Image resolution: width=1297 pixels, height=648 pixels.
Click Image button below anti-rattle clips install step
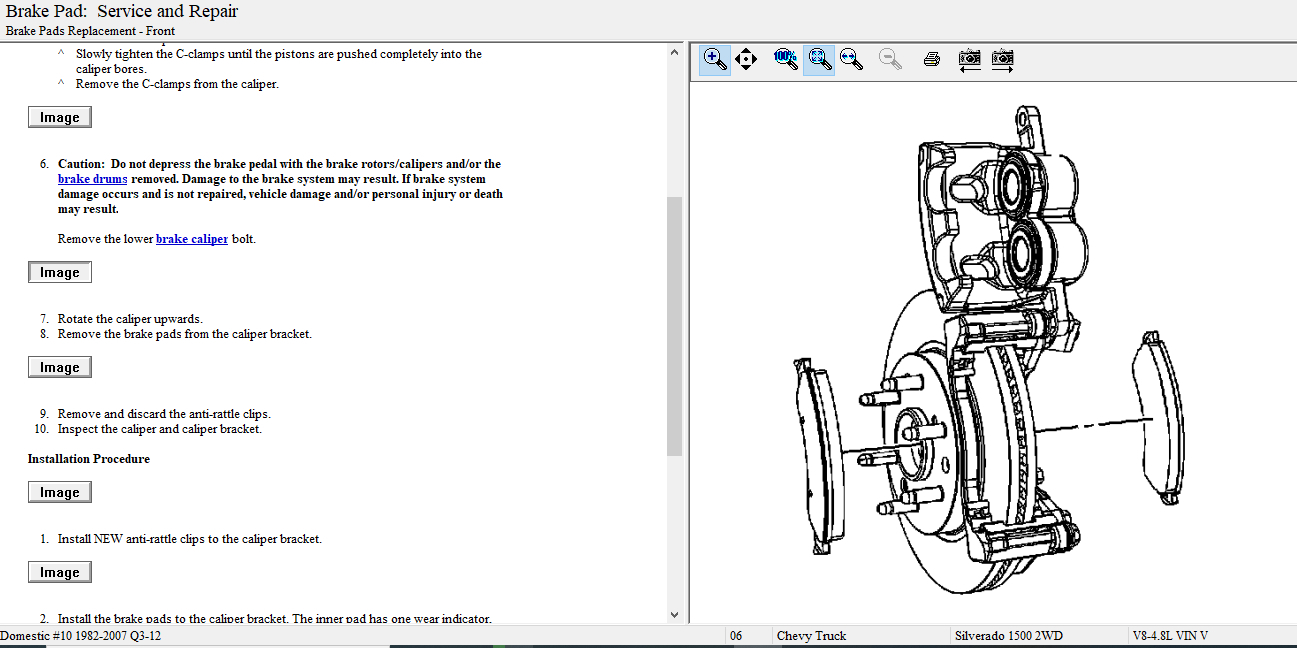(x=60, y=572)
